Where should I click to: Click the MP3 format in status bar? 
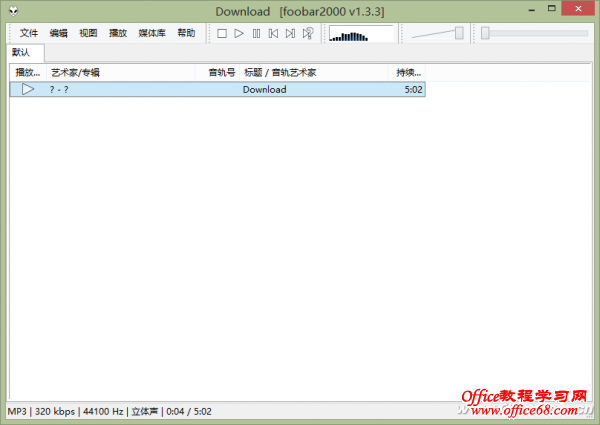tap(17, 412)
